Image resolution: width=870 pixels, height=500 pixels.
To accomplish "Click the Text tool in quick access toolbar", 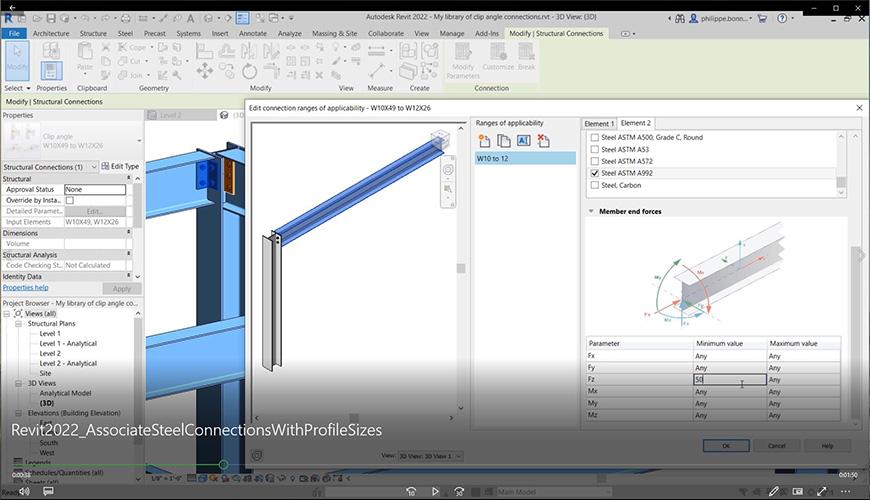I will coord(190,18).
